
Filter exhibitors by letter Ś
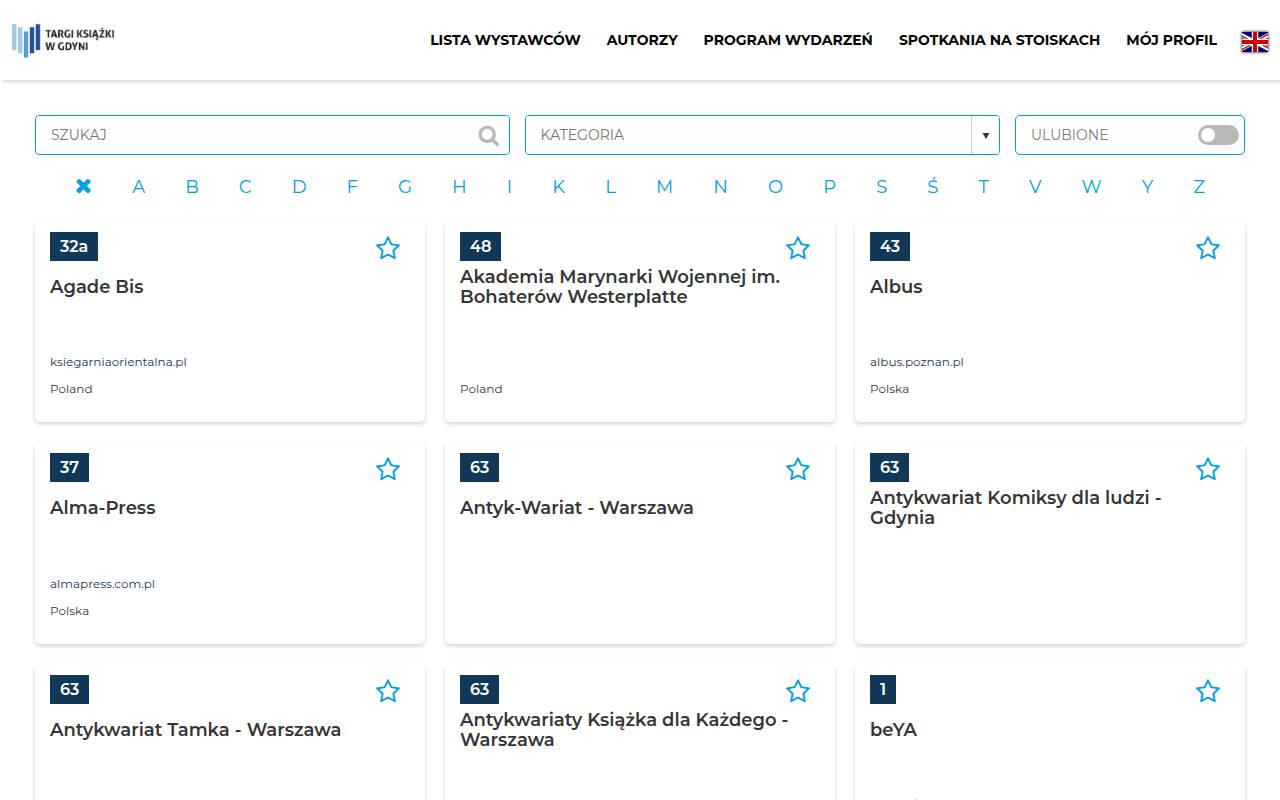coord(933,185)
